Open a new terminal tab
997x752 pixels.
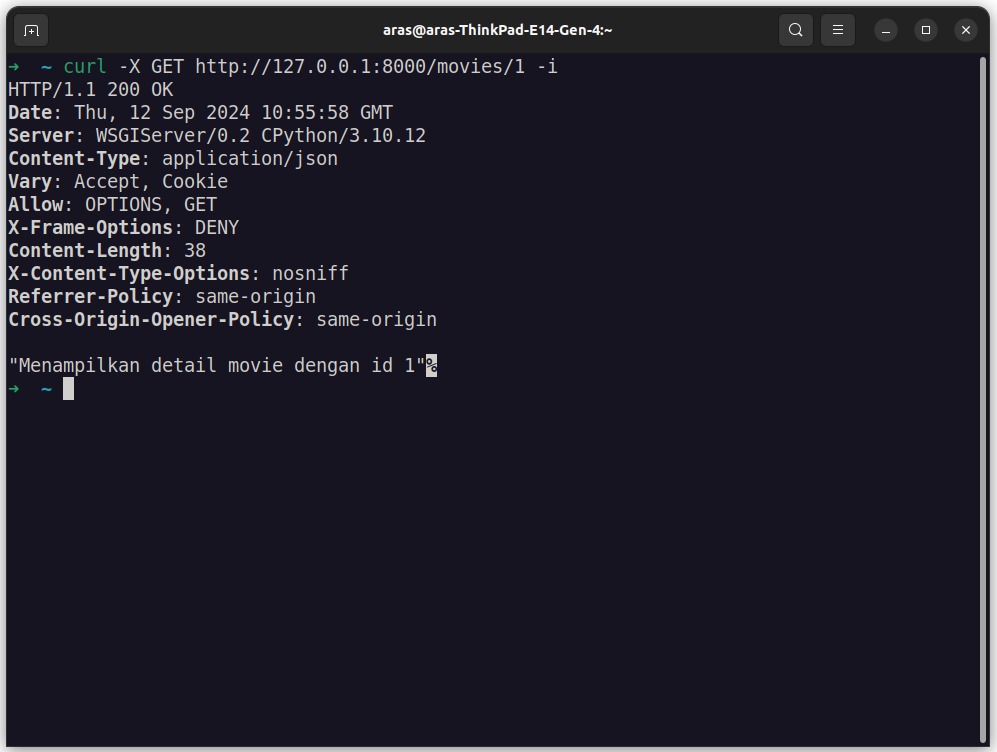click(31, 30)
